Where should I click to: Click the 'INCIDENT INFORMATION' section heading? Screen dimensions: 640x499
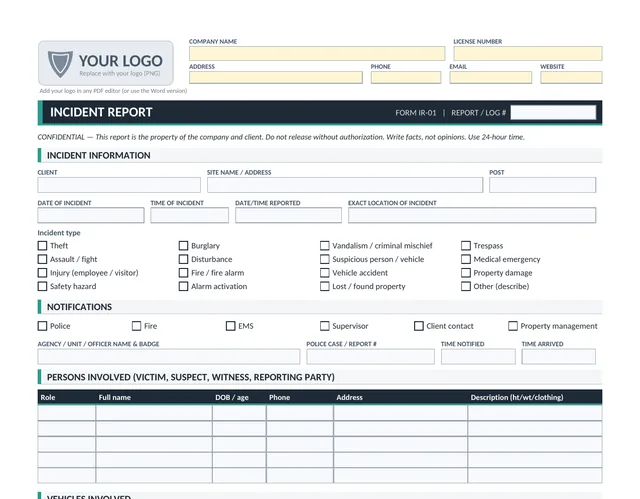pos(98,155)
